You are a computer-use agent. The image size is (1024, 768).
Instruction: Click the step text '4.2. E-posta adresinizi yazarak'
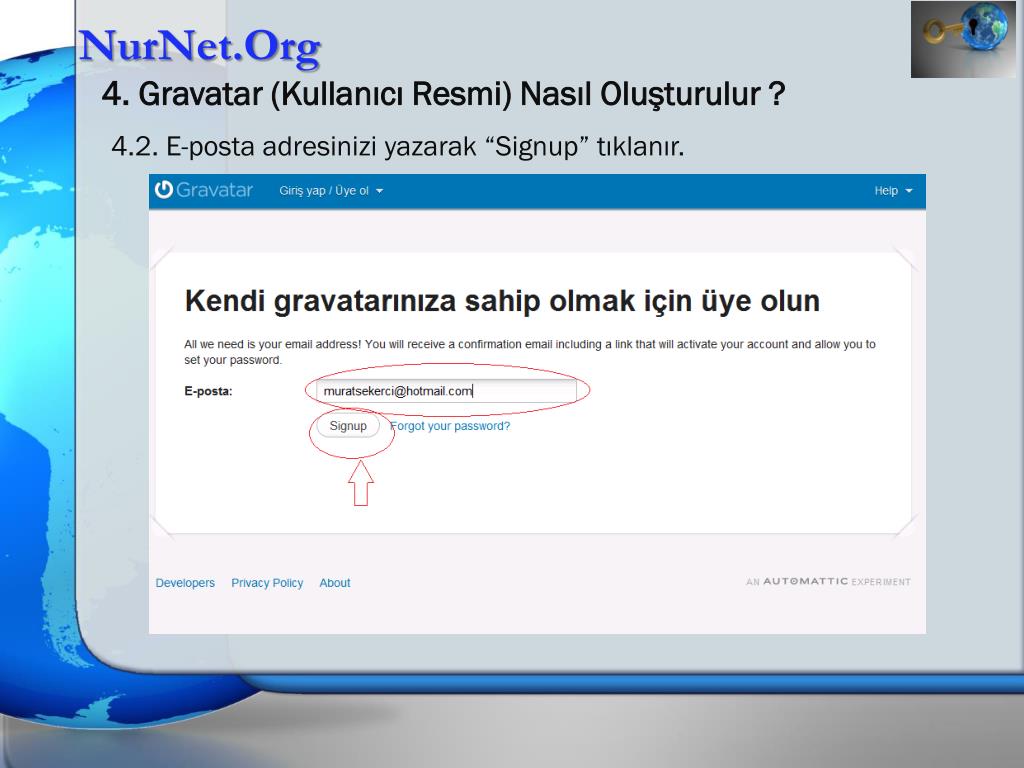398,146
